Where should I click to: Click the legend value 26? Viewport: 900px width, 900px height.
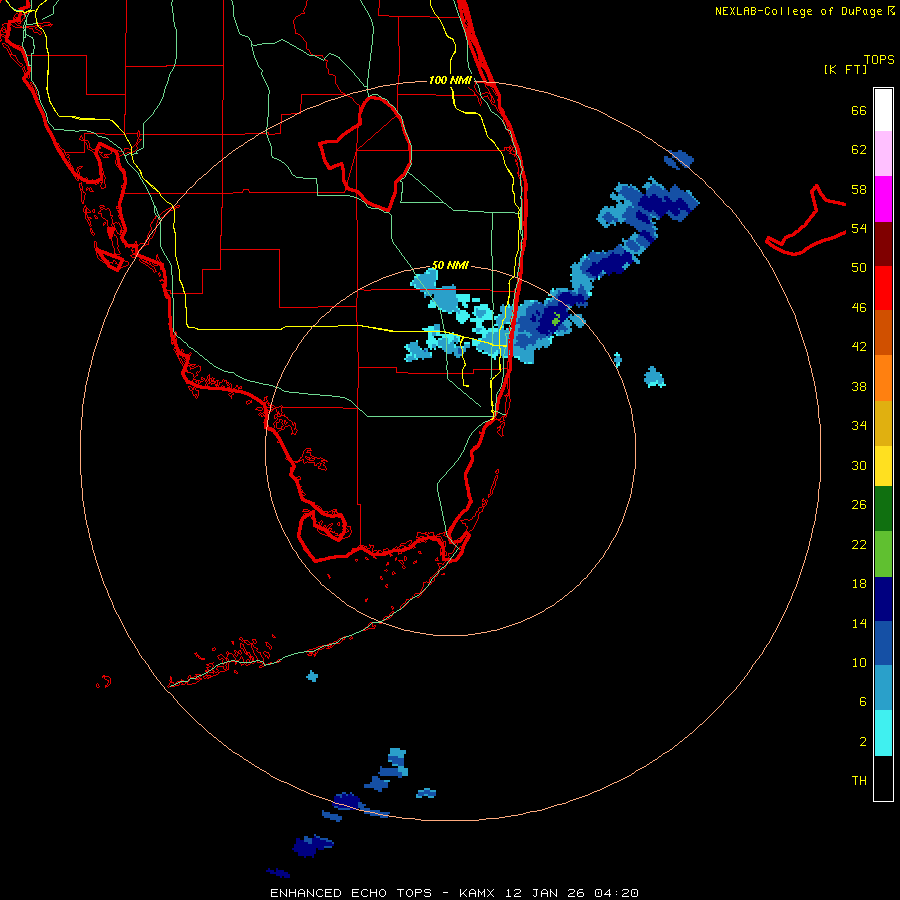[x=859, y=505]
